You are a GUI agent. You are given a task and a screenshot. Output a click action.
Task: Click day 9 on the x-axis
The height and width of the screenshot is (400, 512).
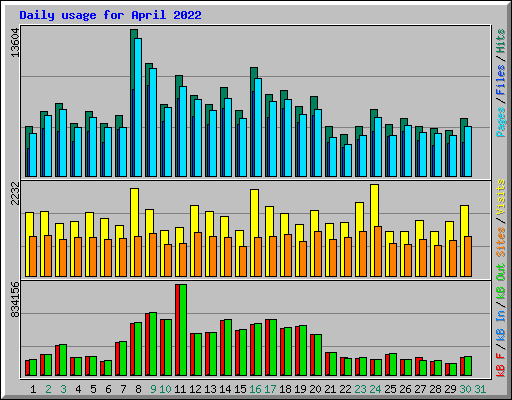point(153,389)
